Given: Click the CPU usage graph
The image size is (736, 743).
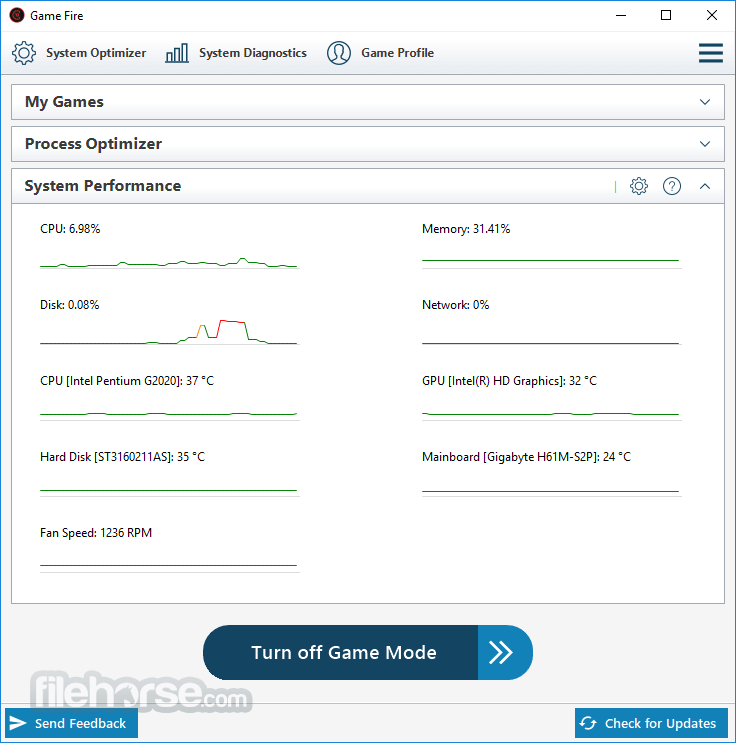Looking at the screenshot, I should (x=170, y=262).
